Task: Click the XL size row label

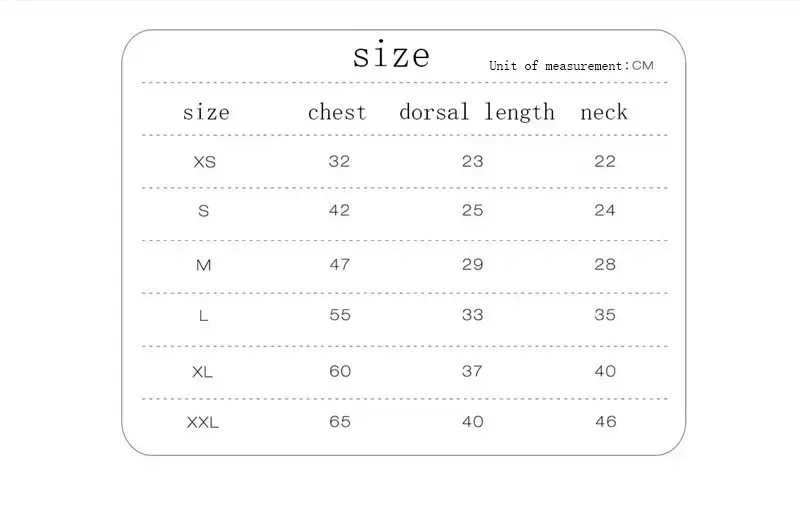Action: pos(203,372)
